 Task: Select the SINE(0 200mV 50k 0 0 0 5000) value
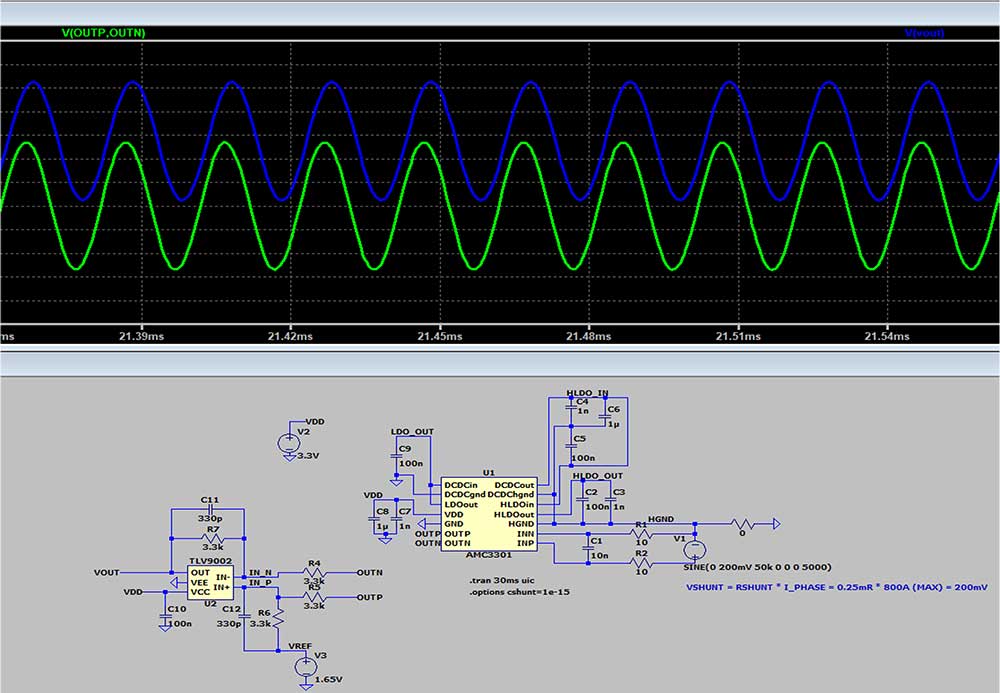click(x=757, y=567)
